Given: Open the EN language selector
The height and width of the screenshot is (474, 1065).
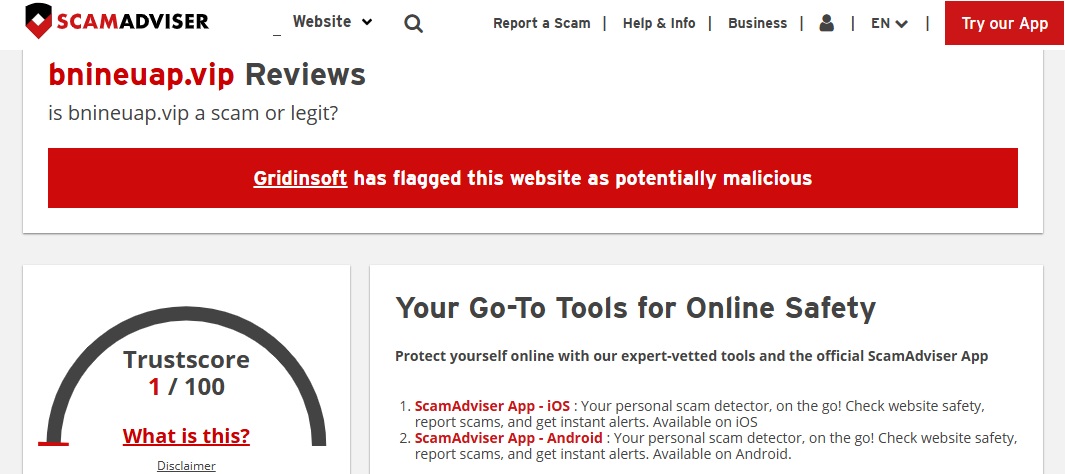Looking at the screenshot, I should point(889,23).
